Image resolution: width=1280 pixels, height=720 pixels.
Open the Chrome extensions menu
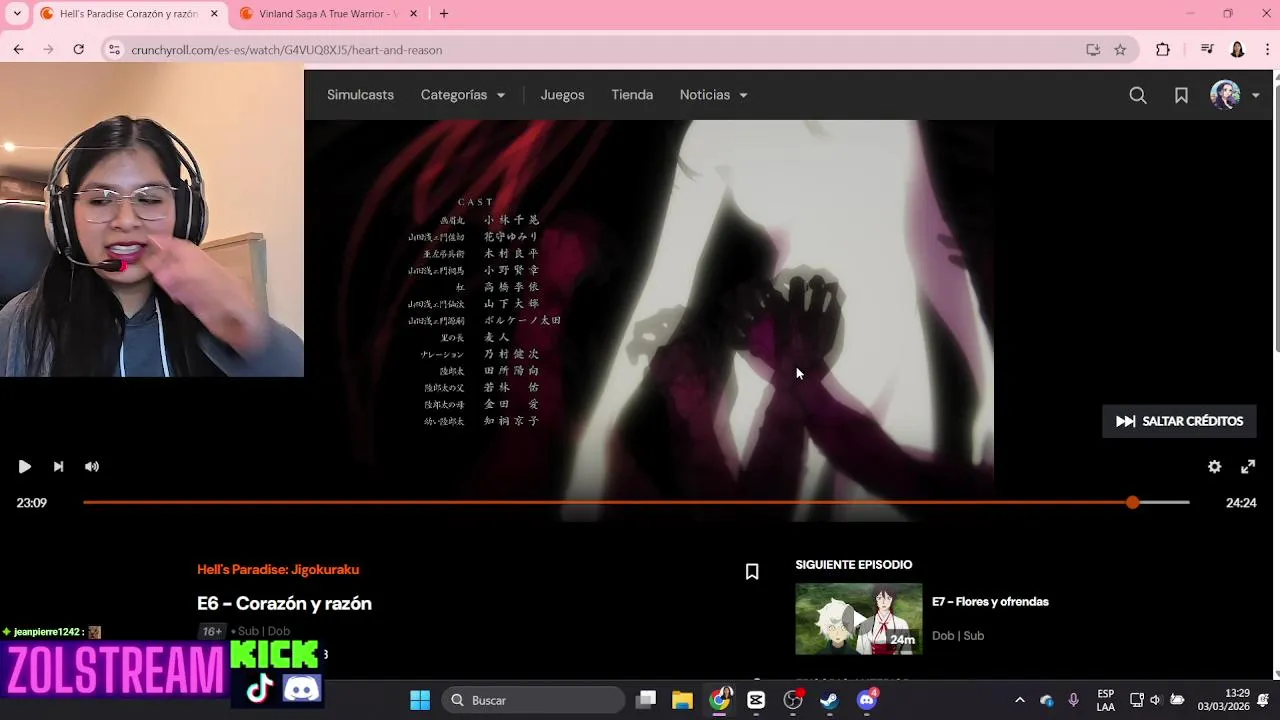pyautogui.click(x=1163, y=50)
